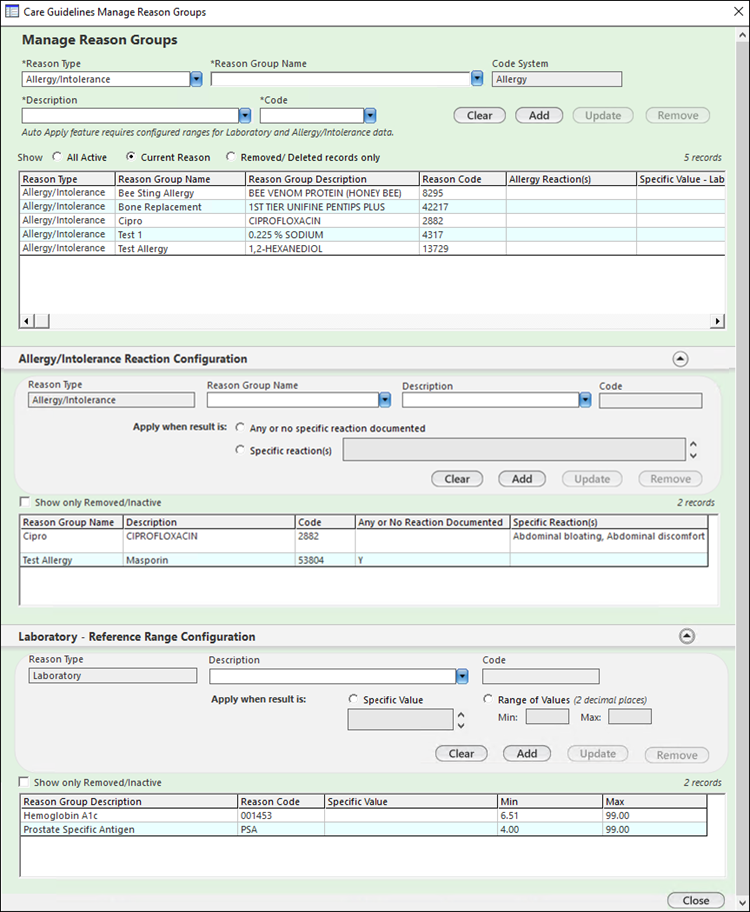This screenshot has height=912, width=750.
Task: Select the Bone Replacement row
Action: click(x=372, y=206)
